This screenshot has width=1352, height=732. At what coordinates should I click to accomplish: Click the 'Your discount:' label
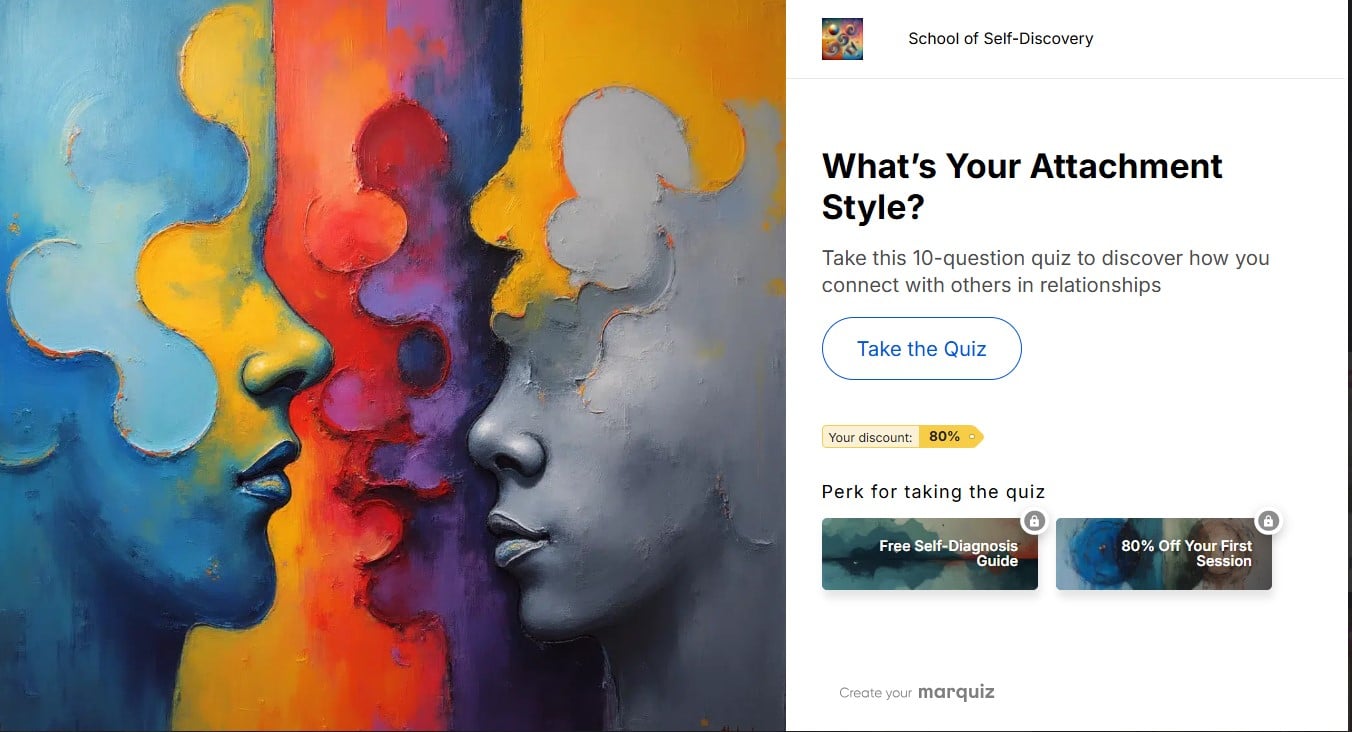coord(870,437)
